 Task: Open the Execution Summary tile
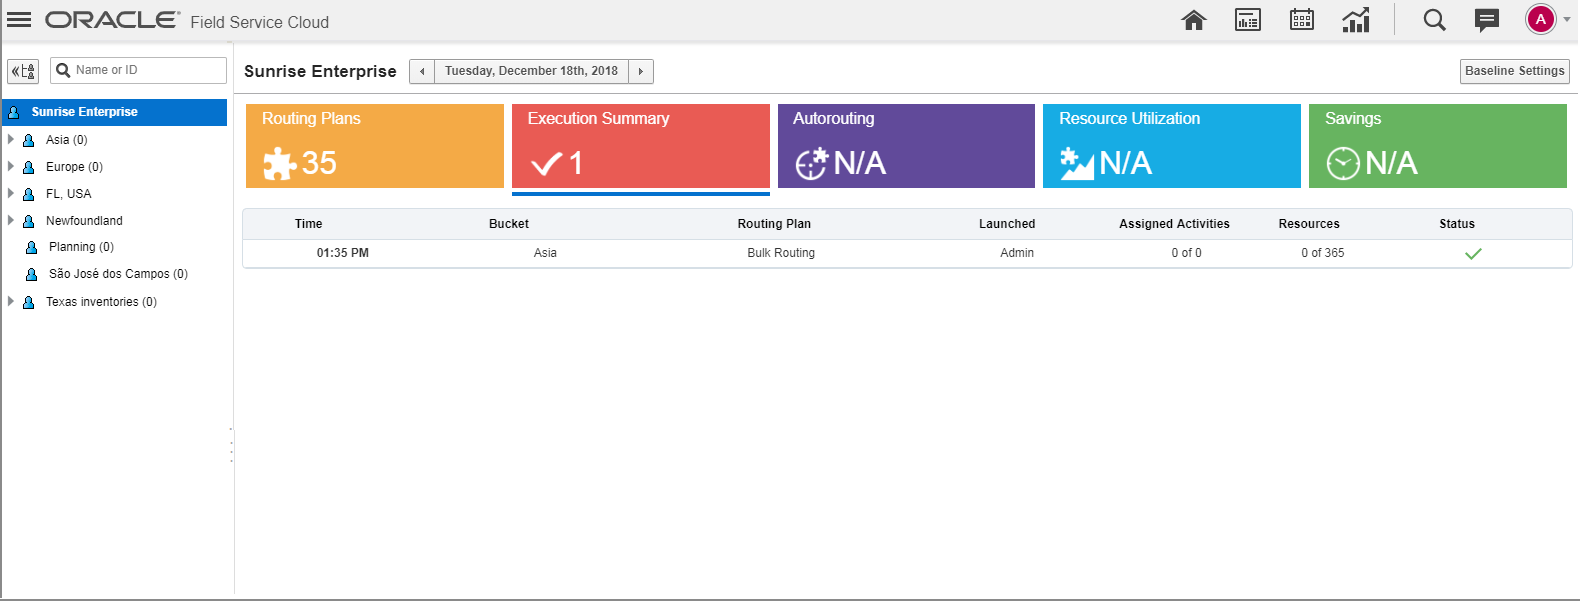(641, 146)
